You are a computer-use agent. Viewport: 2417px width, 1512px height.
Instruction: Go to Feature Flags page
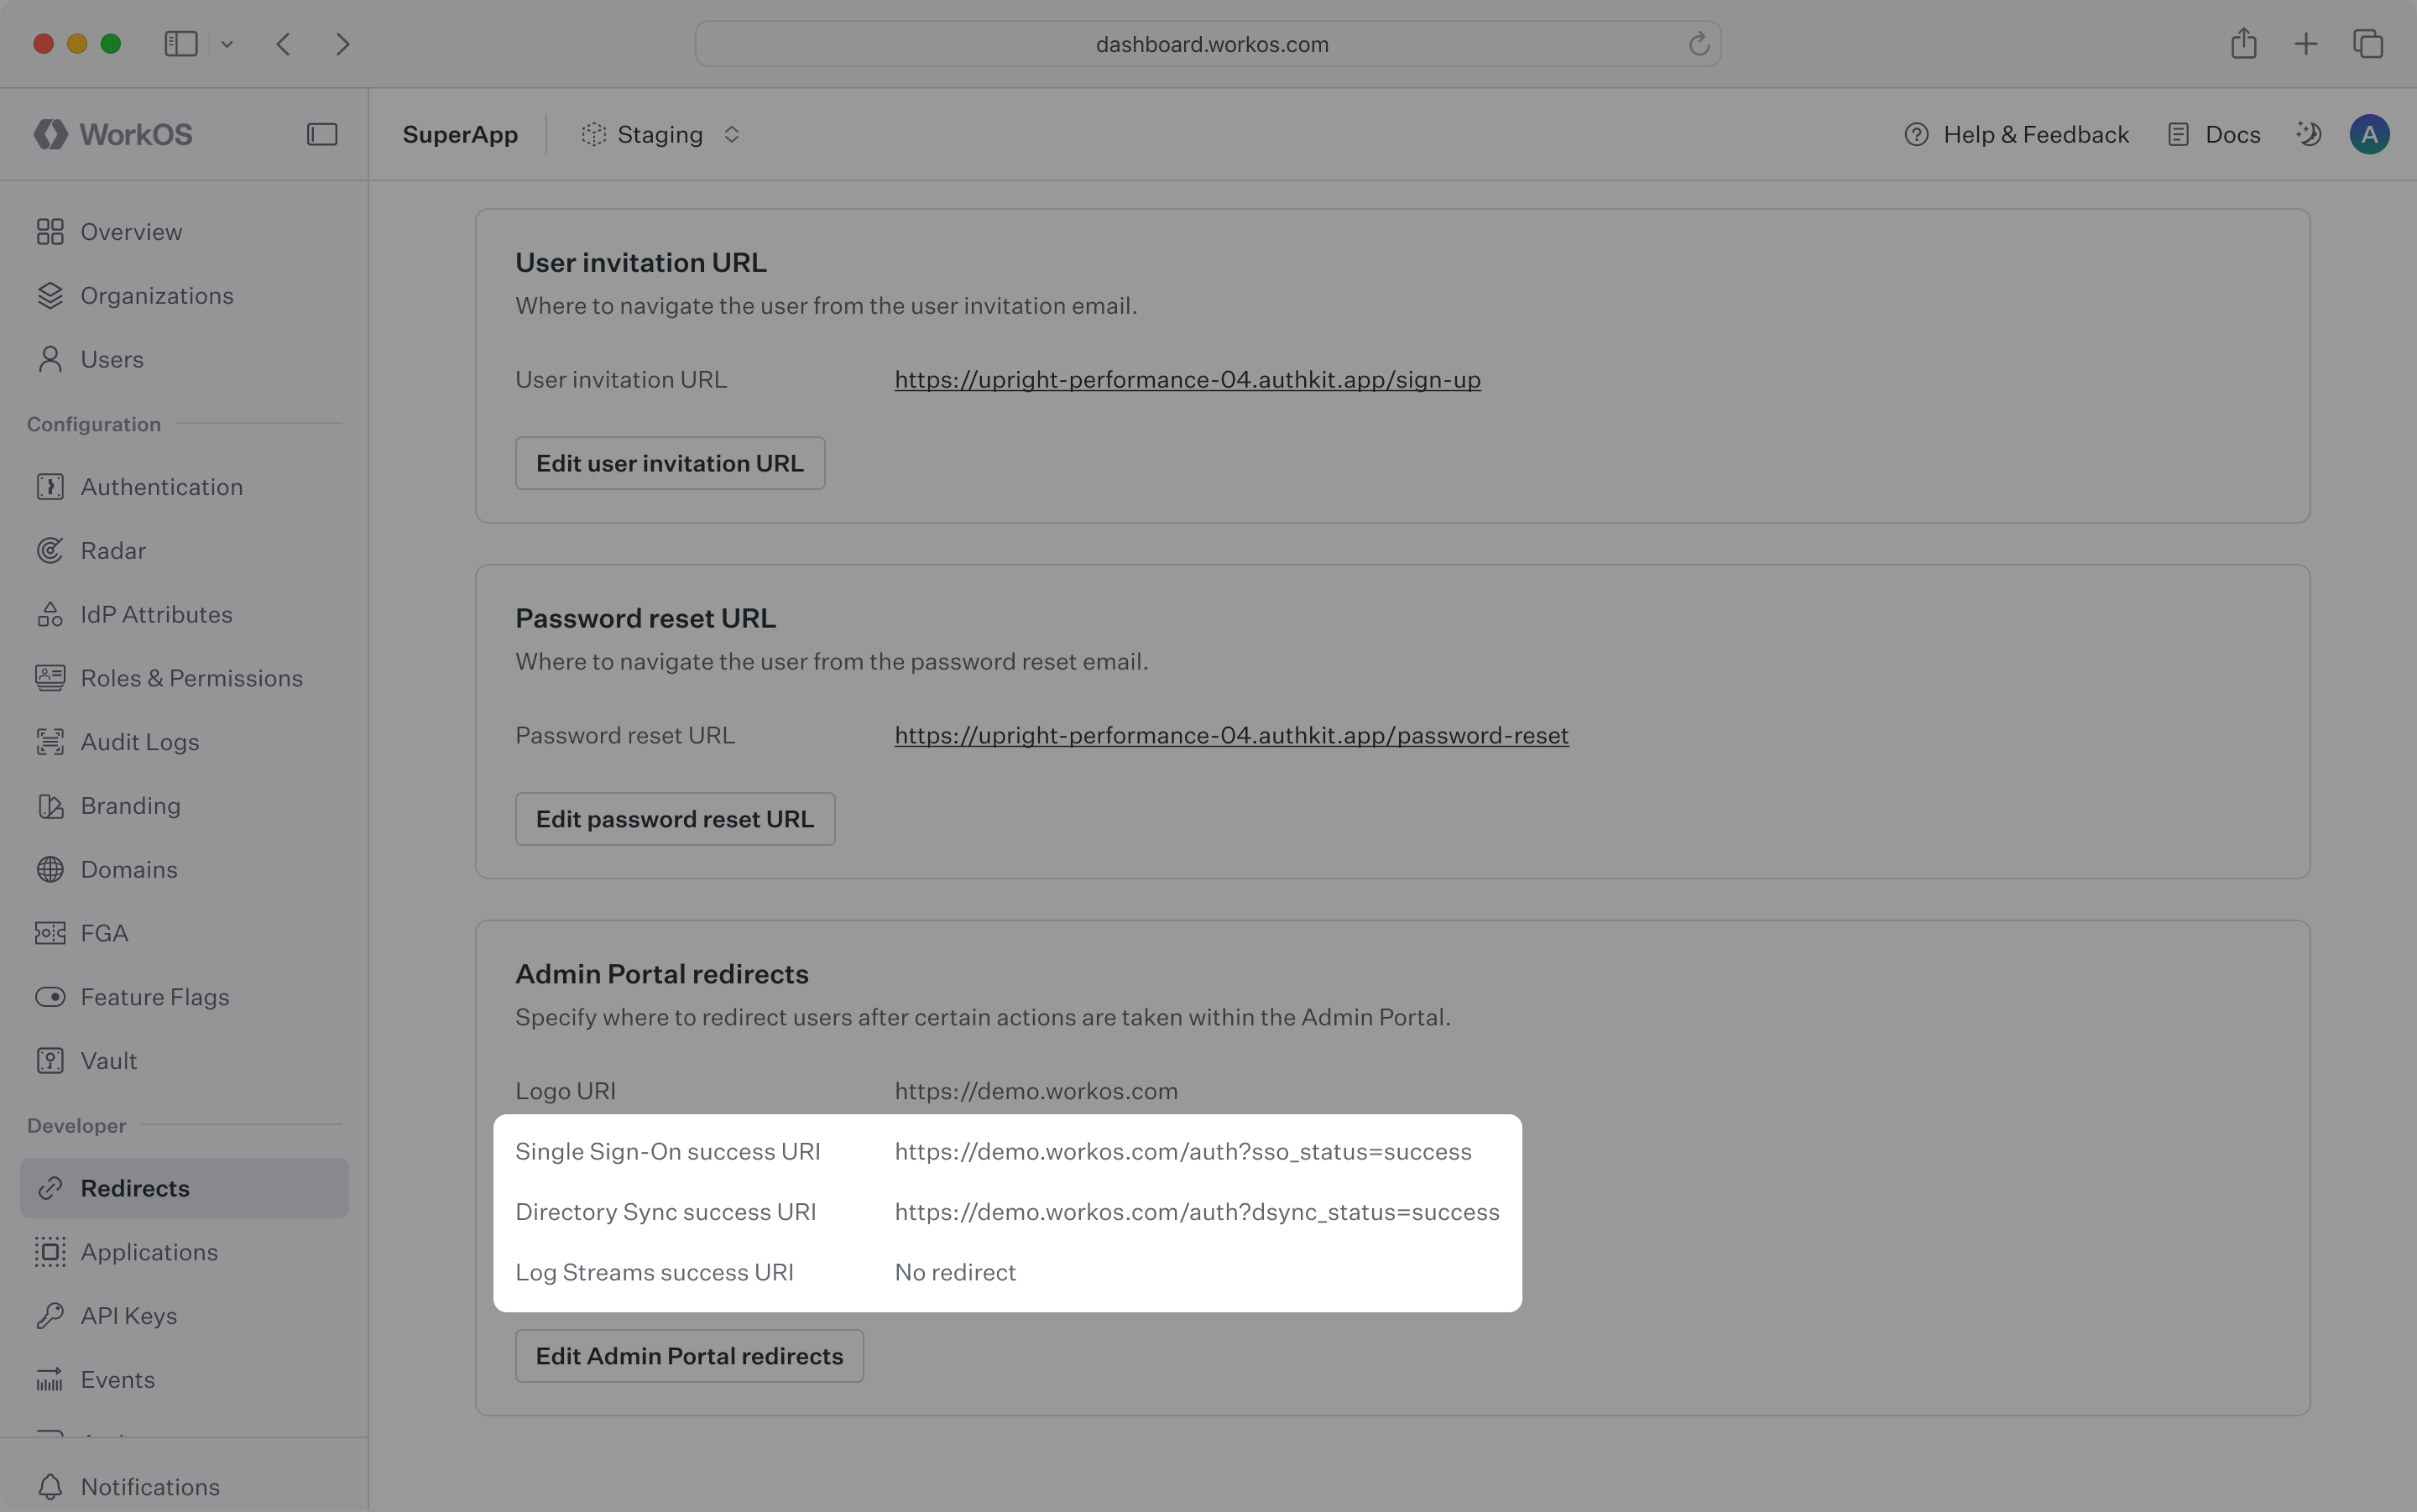pyautogui.click(x=154, y=997)
